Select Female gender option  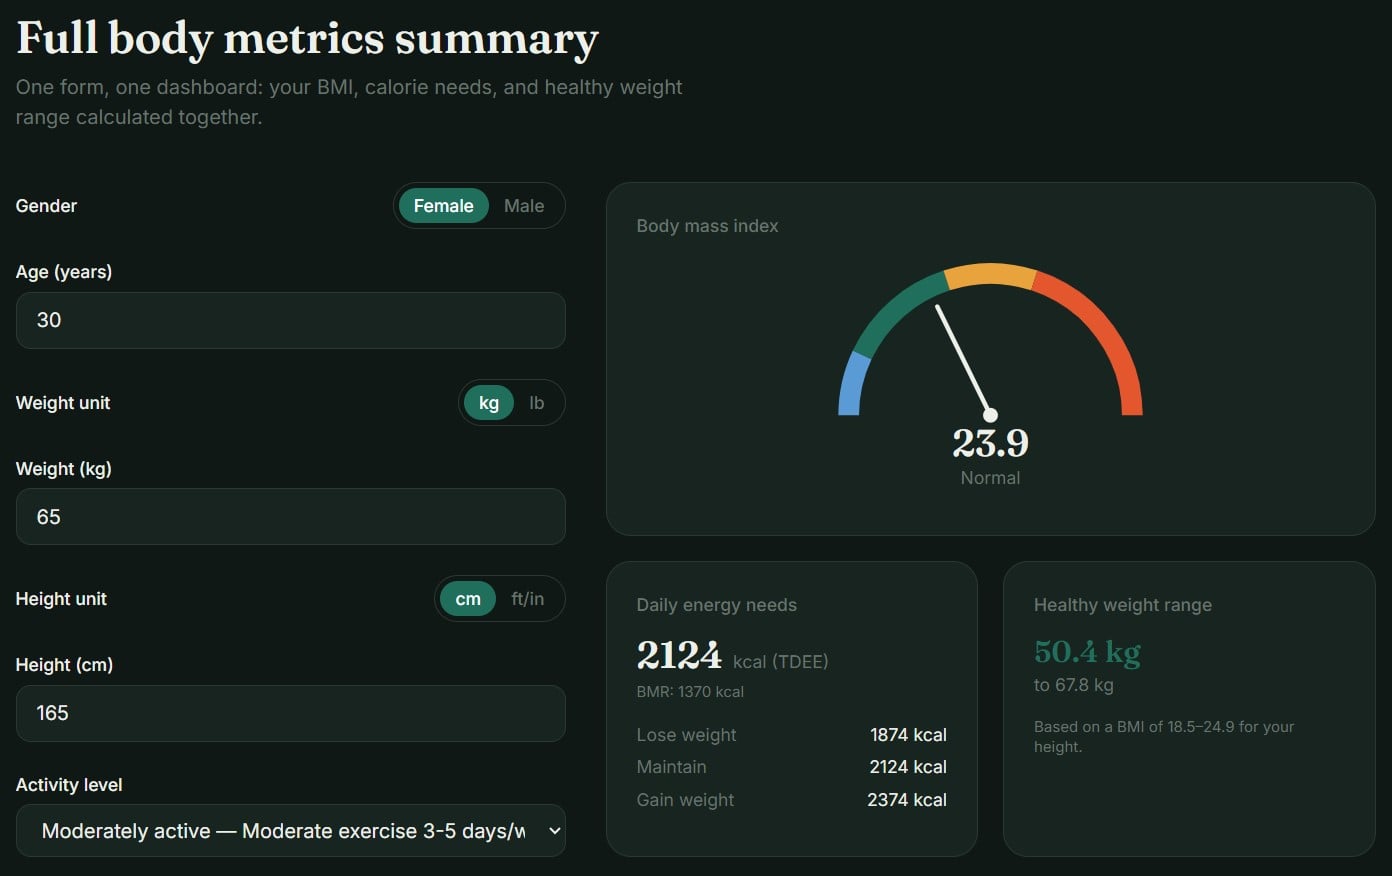tap(443, 206)
